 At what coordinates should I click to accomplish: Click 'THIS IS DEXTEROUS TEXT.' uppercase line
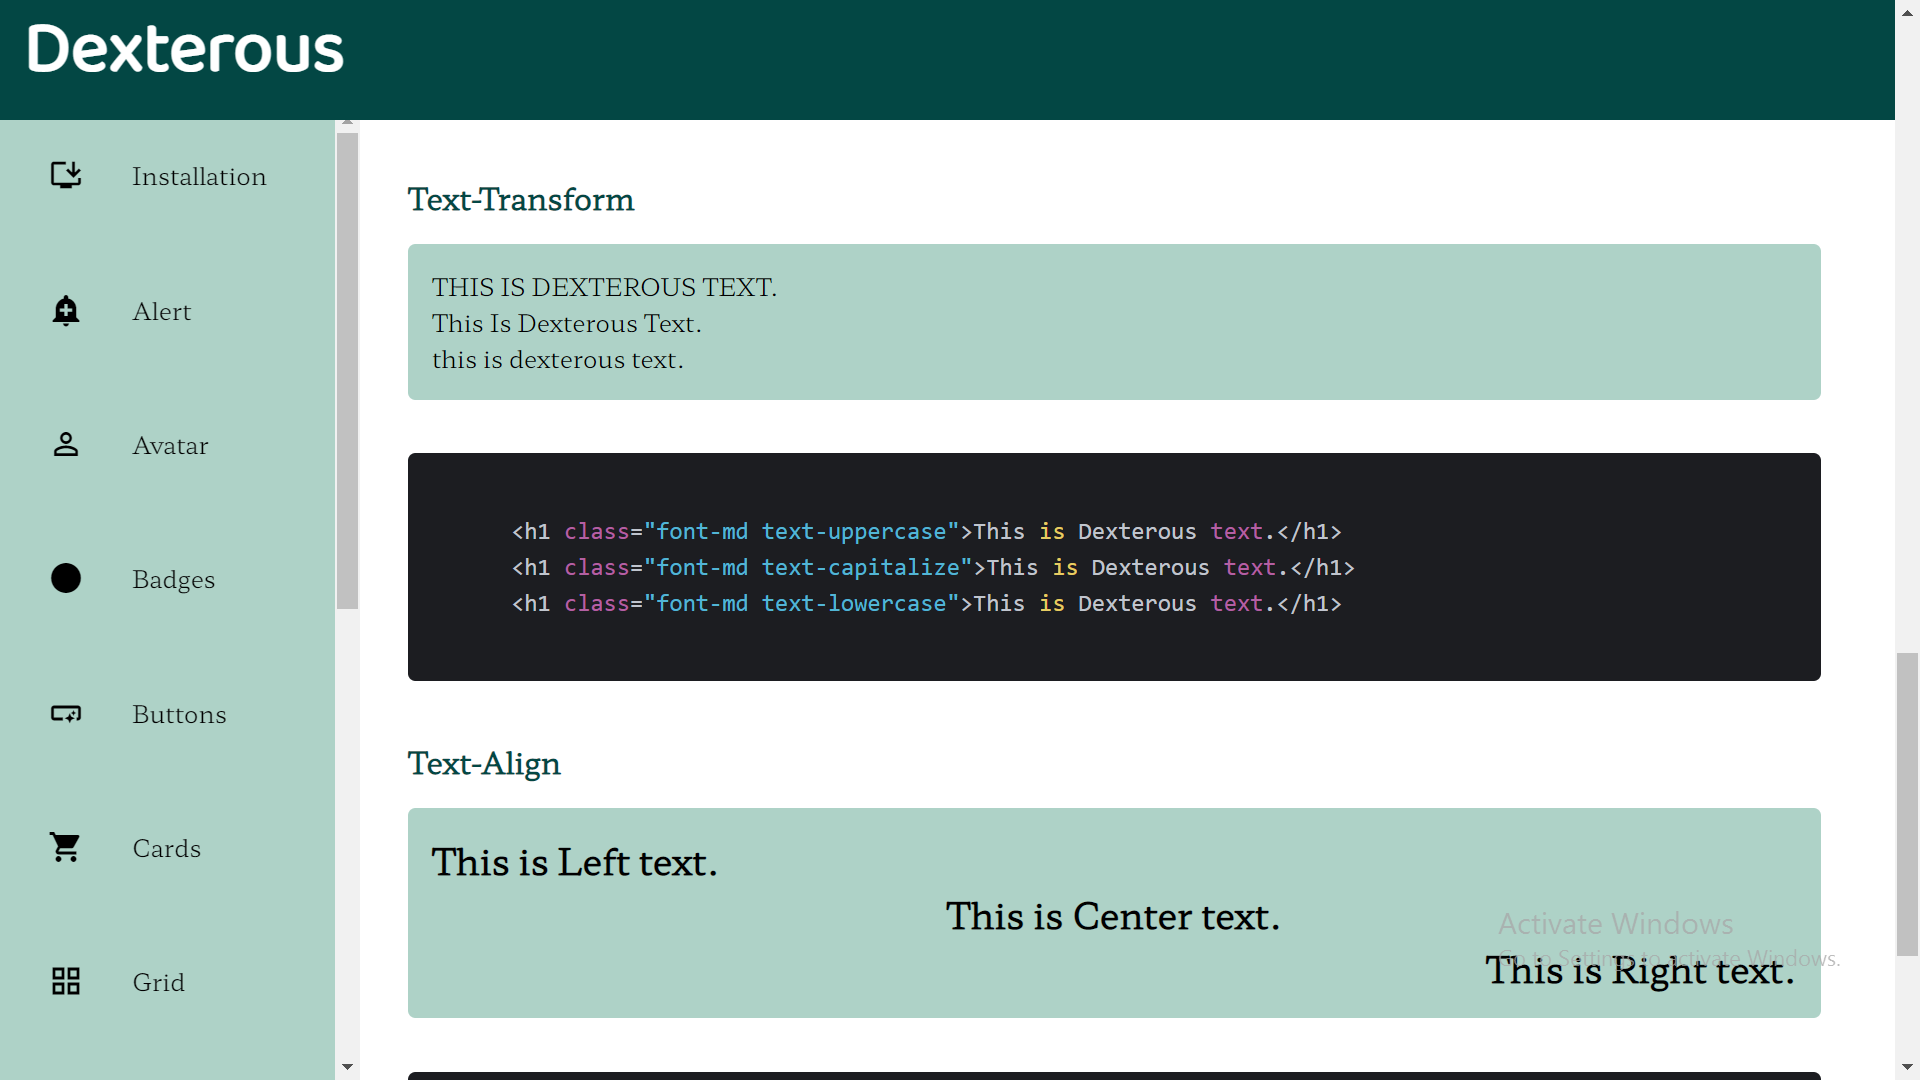[x=604, y=288]
